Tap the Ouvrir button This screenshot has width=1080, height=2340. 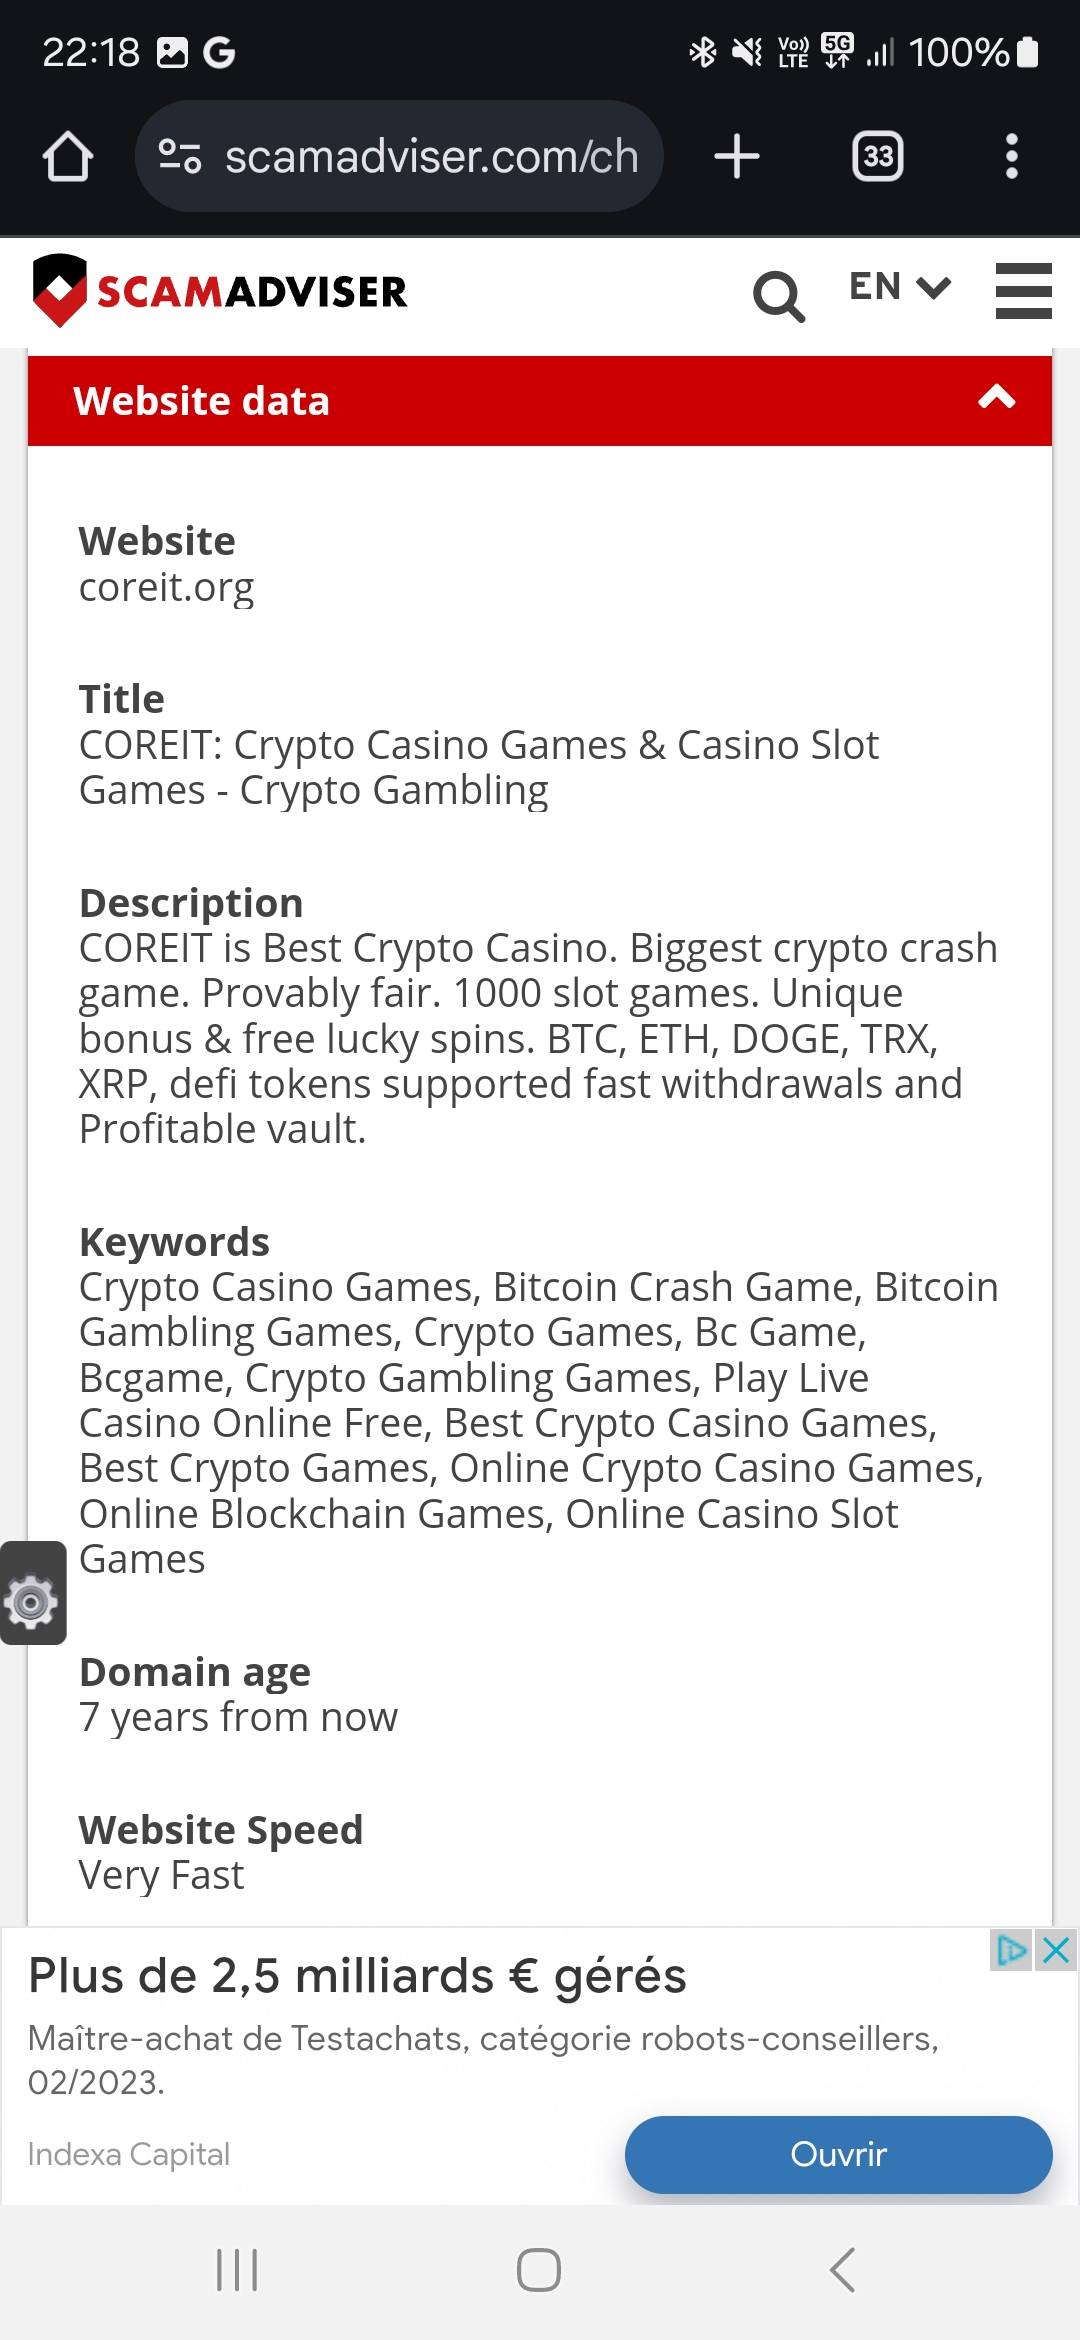point(838,2155)
